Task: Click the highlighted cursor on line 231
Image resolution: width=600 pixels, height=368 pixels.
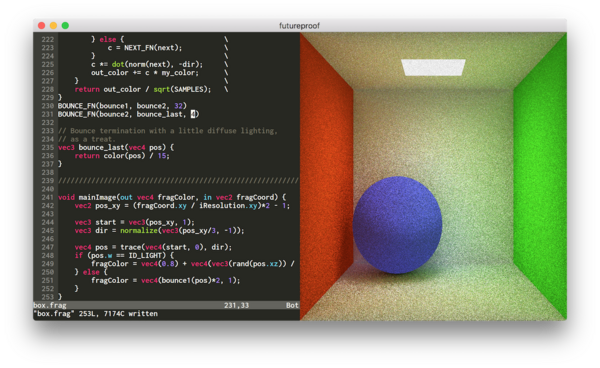Action: point(193,114)
